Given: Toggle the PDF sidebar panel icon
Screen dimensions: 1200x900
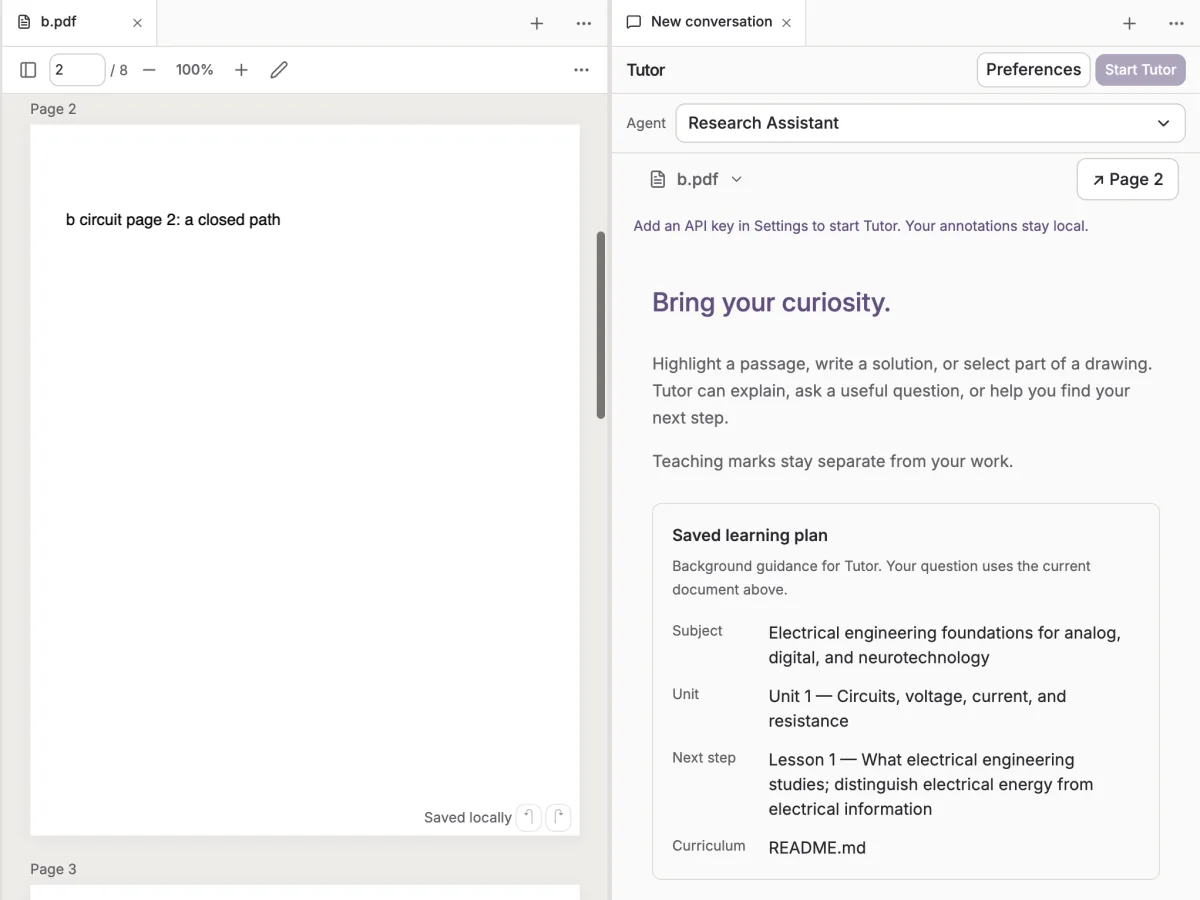Looking at the screenshot, I should point(28,70).
